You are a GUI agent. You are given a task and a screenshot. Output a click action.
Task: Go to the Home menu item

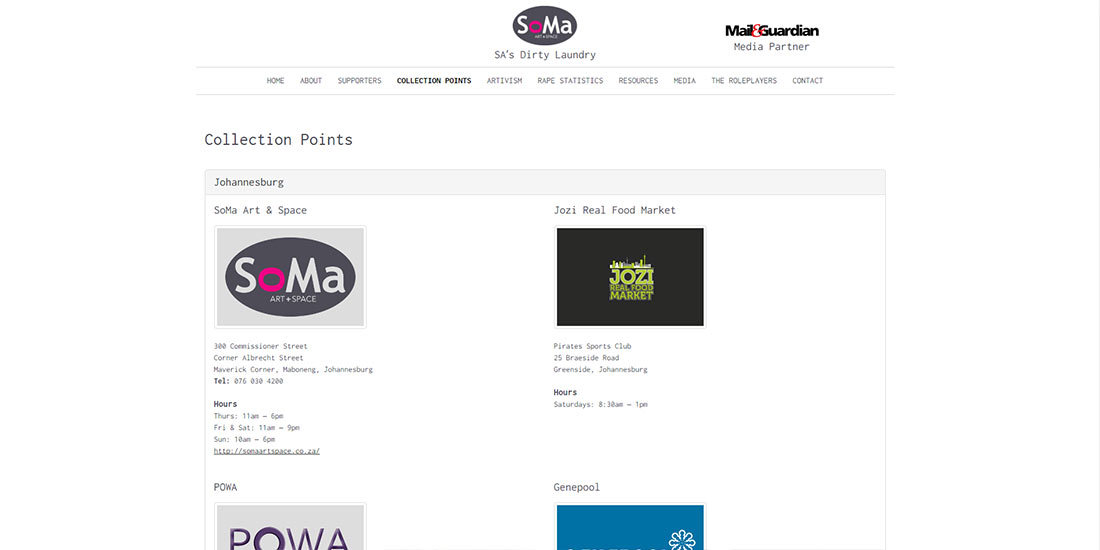click(275, 81)
